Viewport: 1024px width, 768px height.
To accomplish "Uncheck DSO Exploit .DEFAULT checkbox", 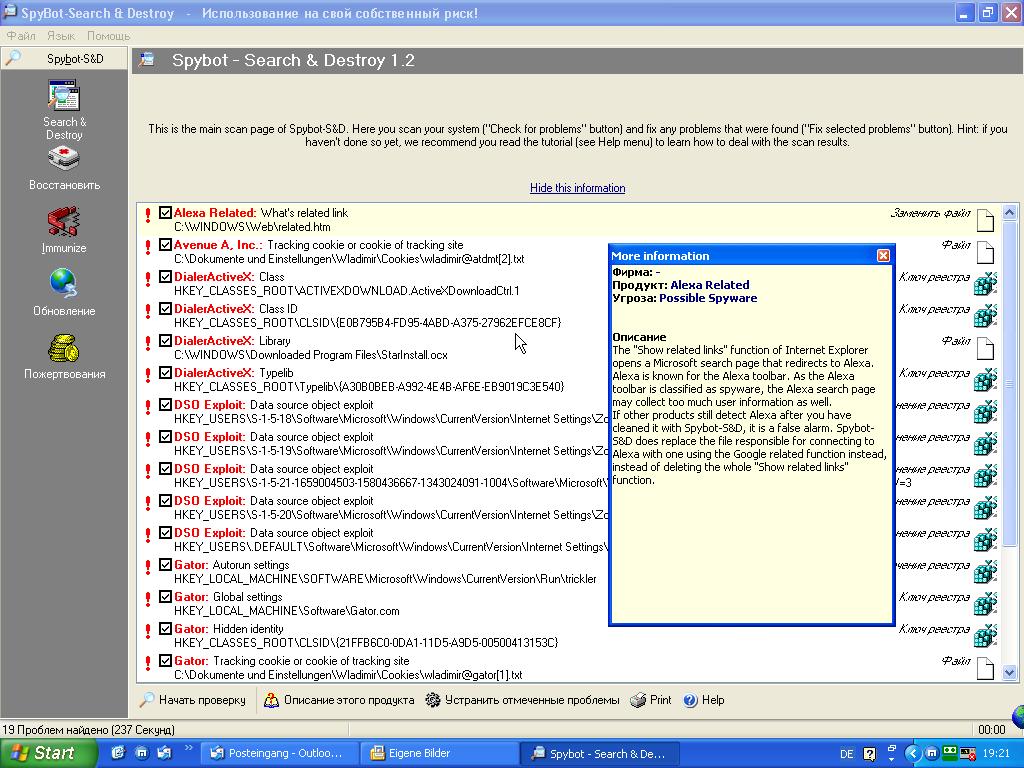I will coord(165,533).
